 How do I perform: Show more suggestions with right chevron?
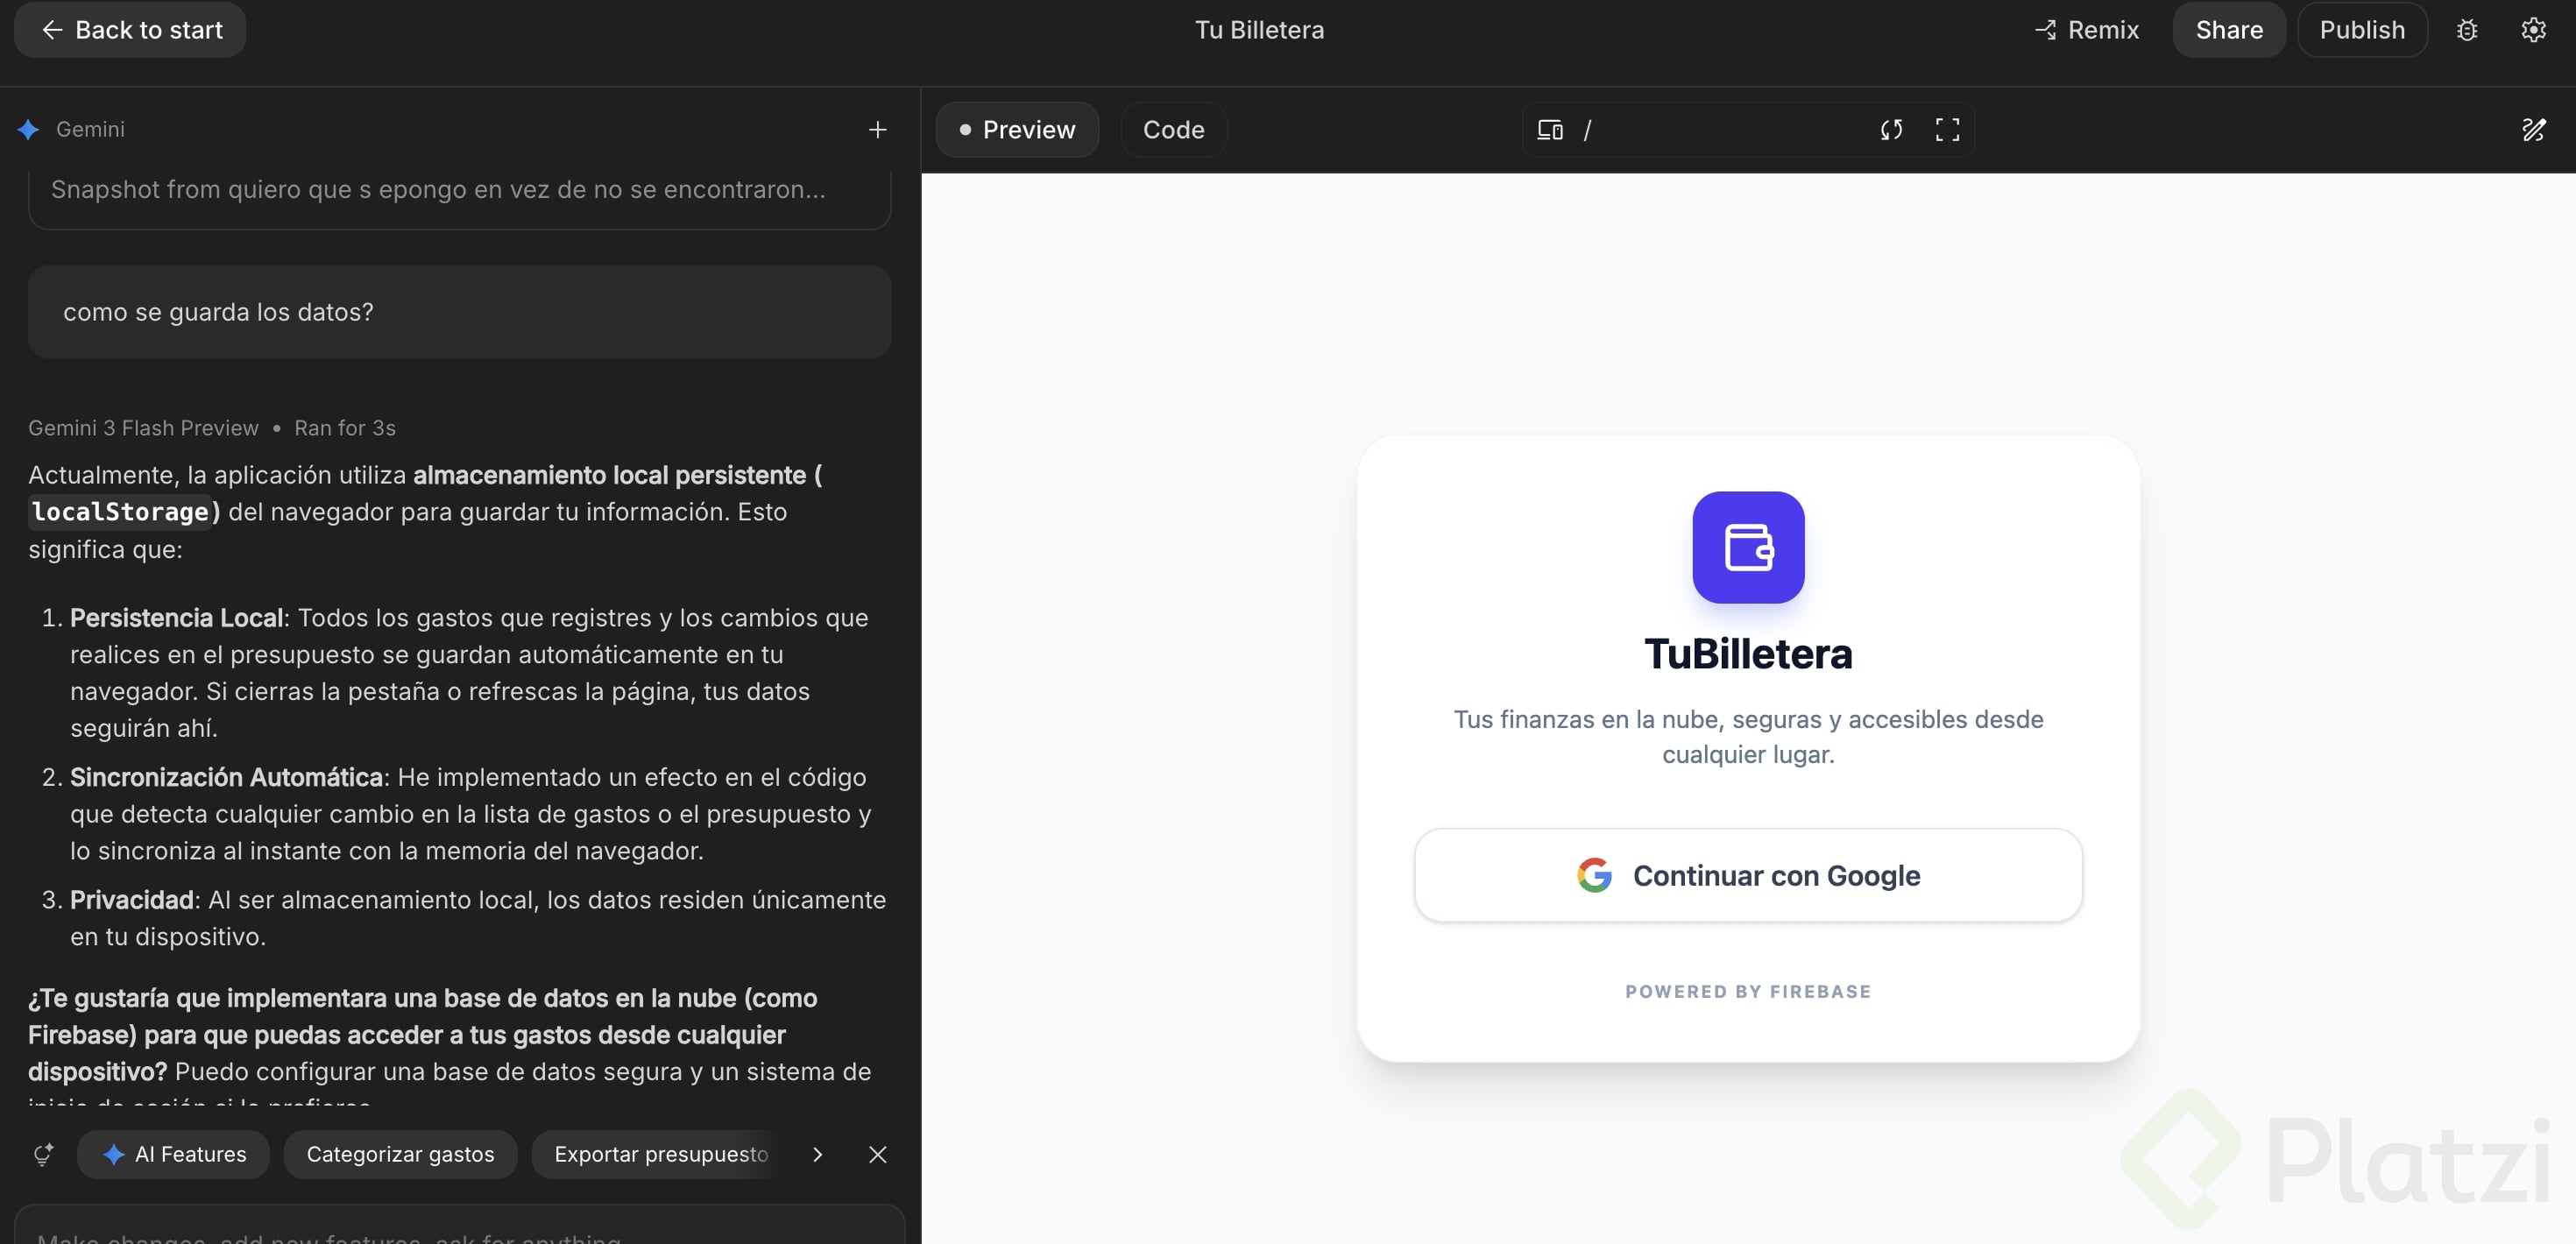click(x=817, y=1154)
